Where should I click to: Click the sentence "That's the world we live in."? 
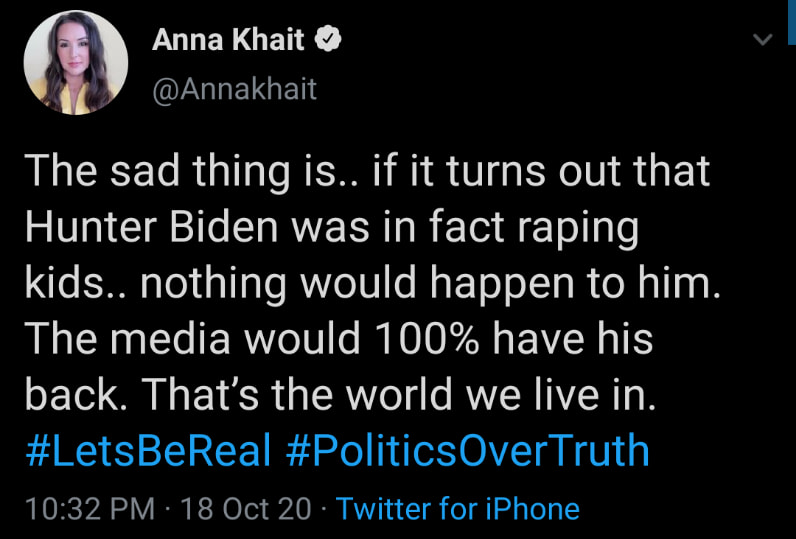[398, 396]
